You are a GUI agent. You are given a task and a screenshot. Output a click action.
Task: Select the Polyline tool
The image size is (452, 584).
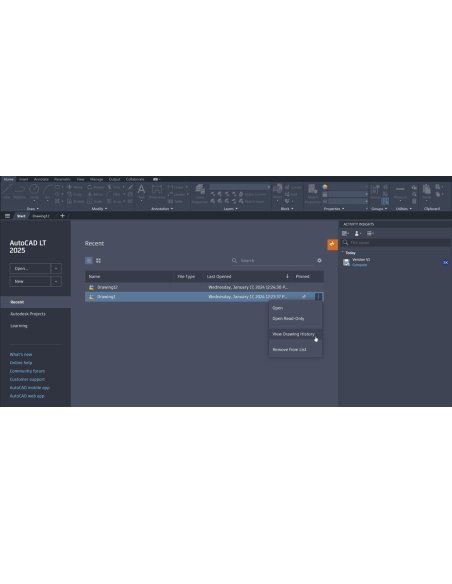click(x=20, y=191)
